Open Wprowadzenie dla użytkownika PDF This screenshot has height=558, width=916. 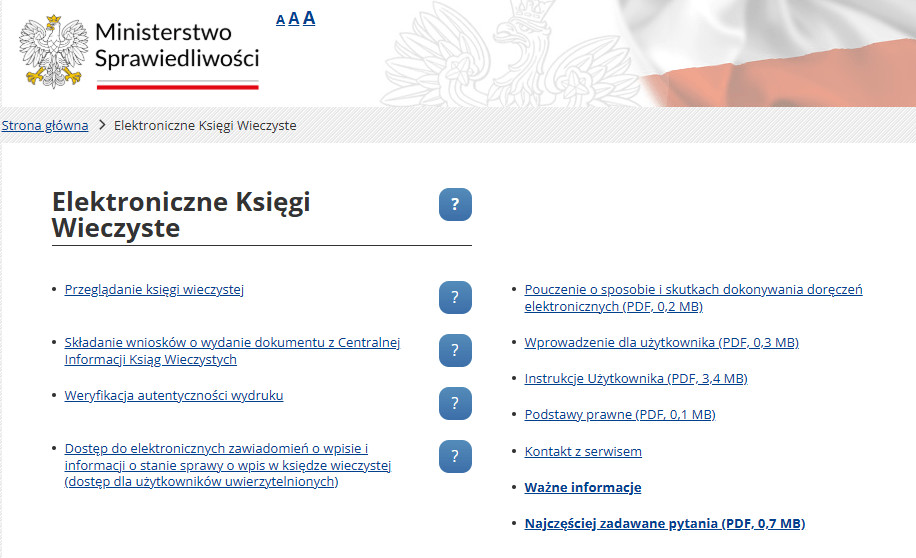click(661, 343)
